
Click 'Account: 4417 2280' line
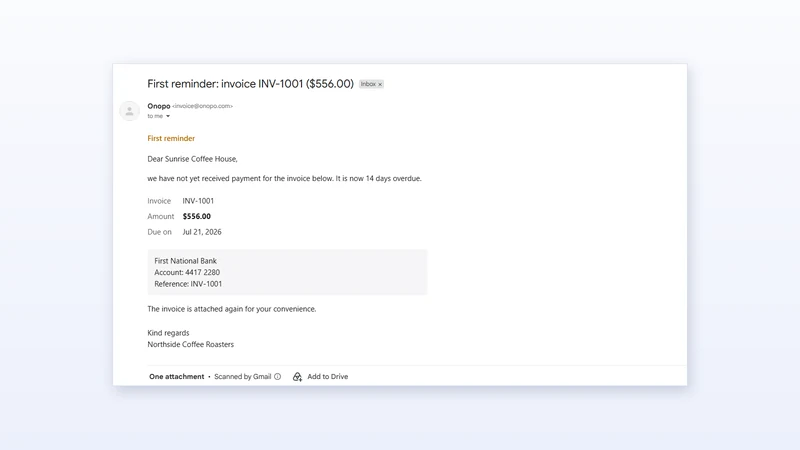point(187,272)
